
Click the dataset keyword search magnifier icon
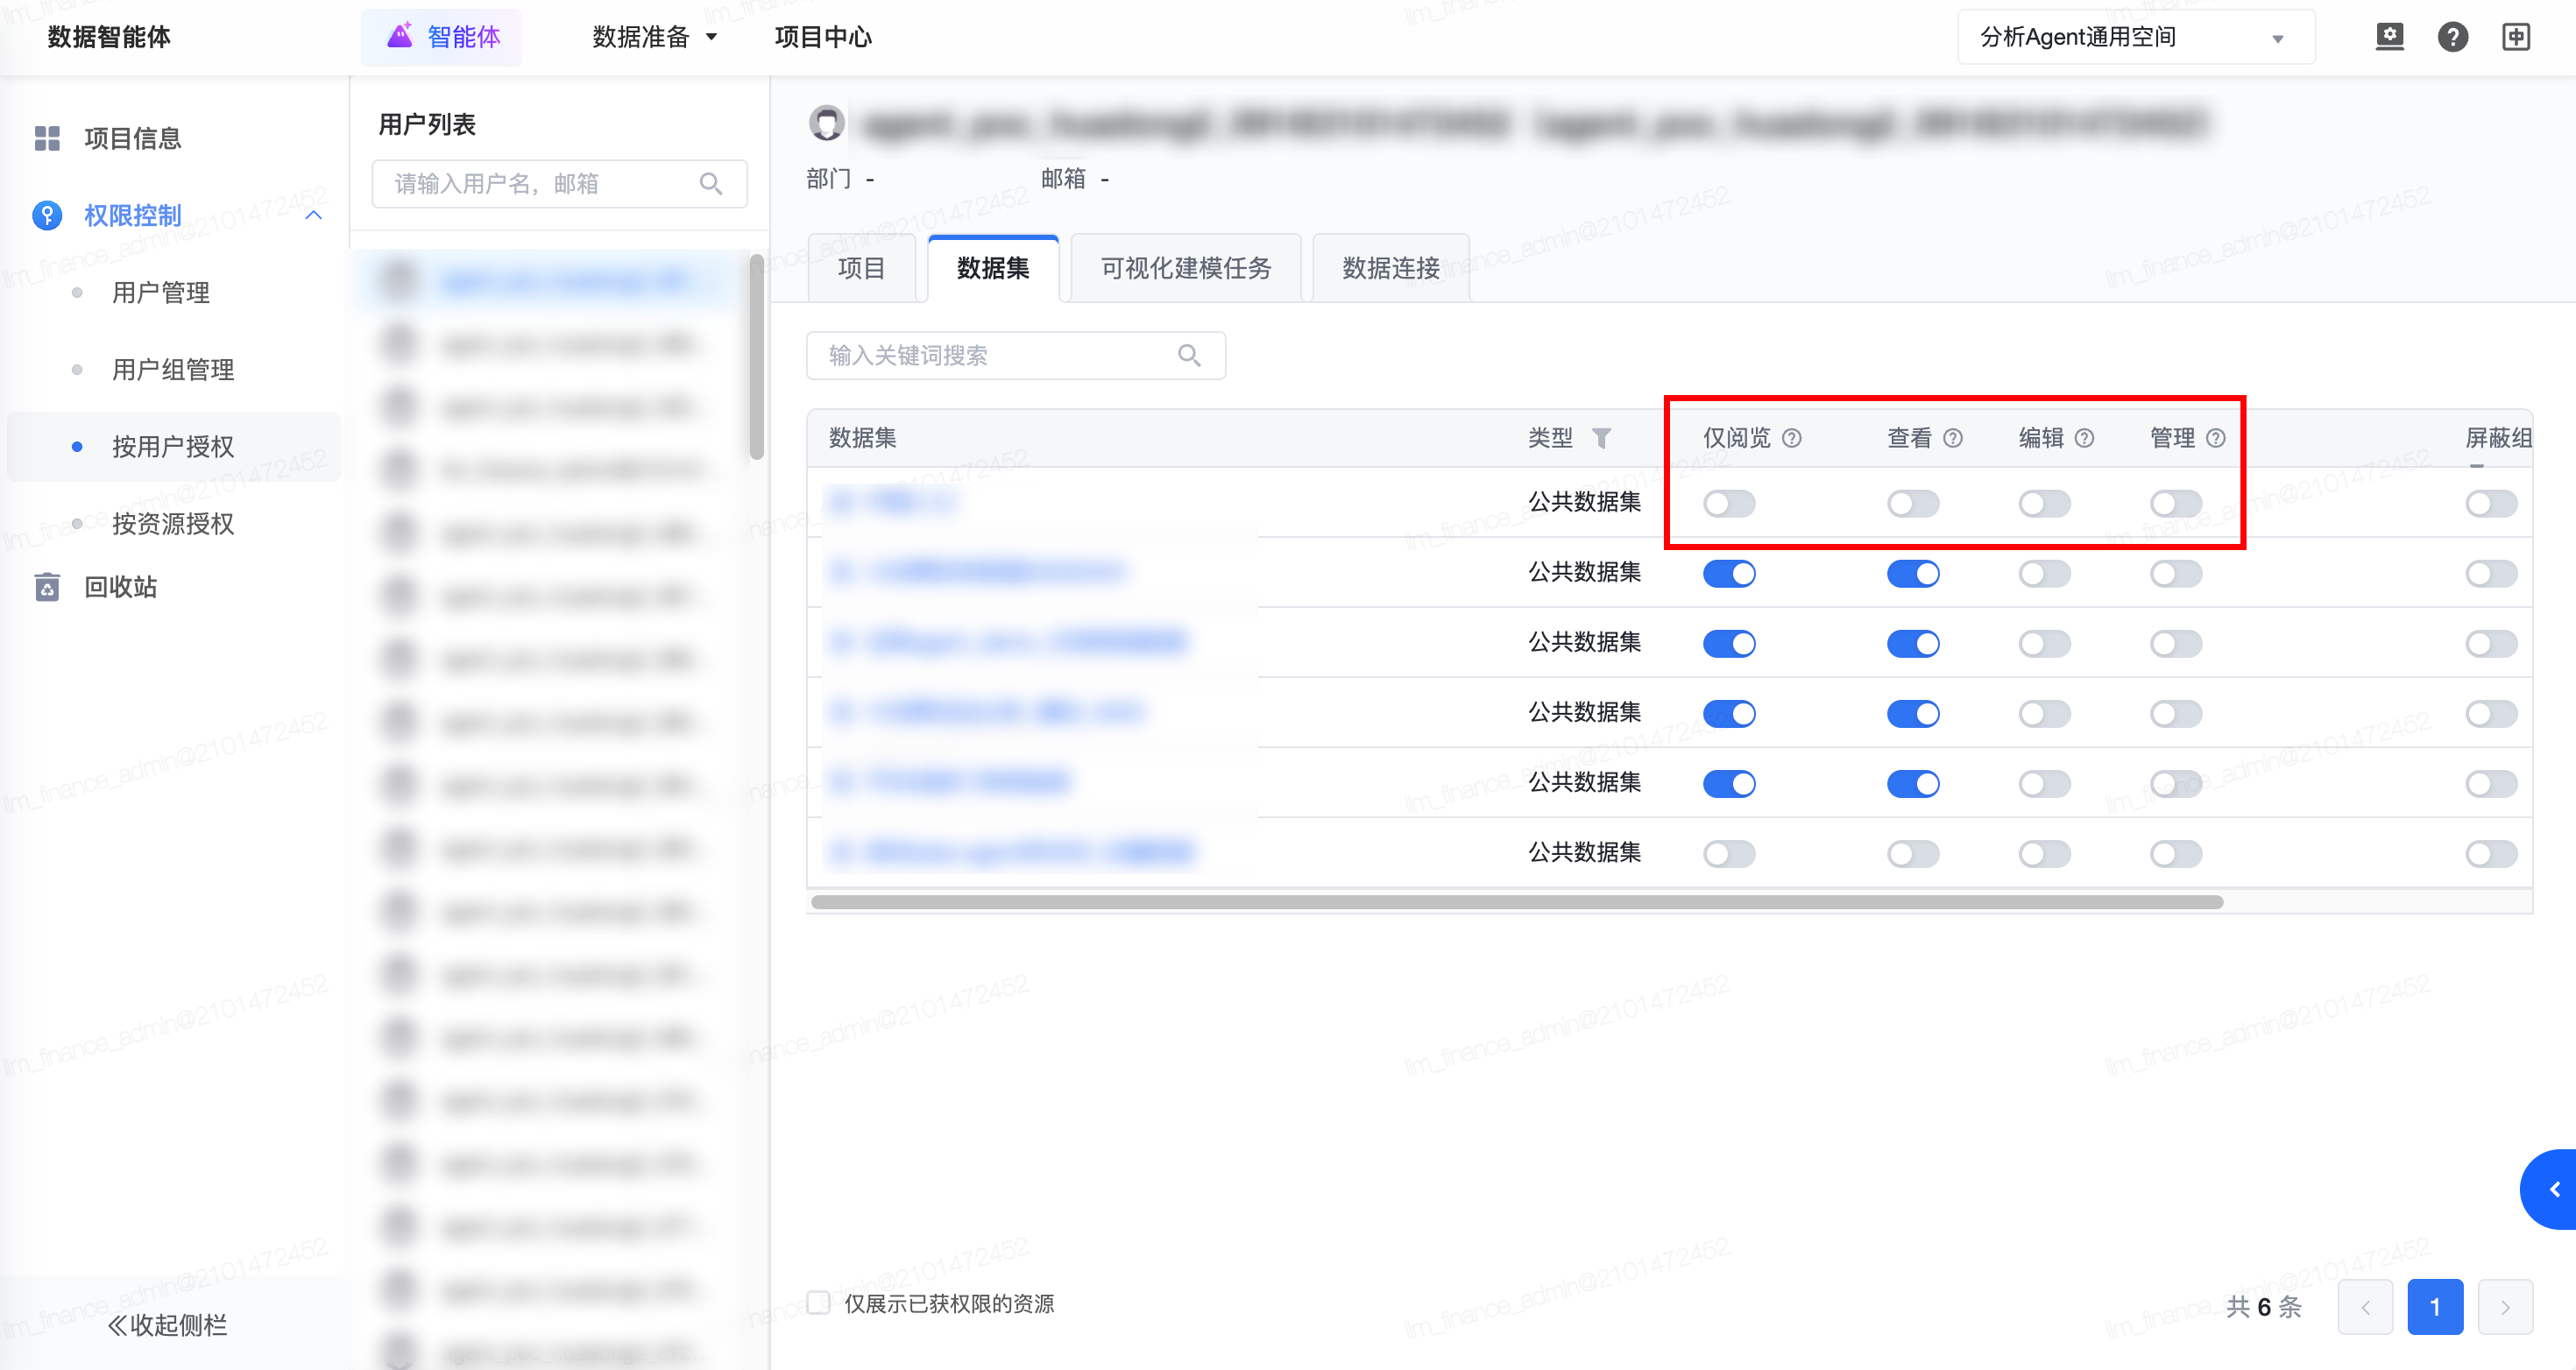[1189, 356]
